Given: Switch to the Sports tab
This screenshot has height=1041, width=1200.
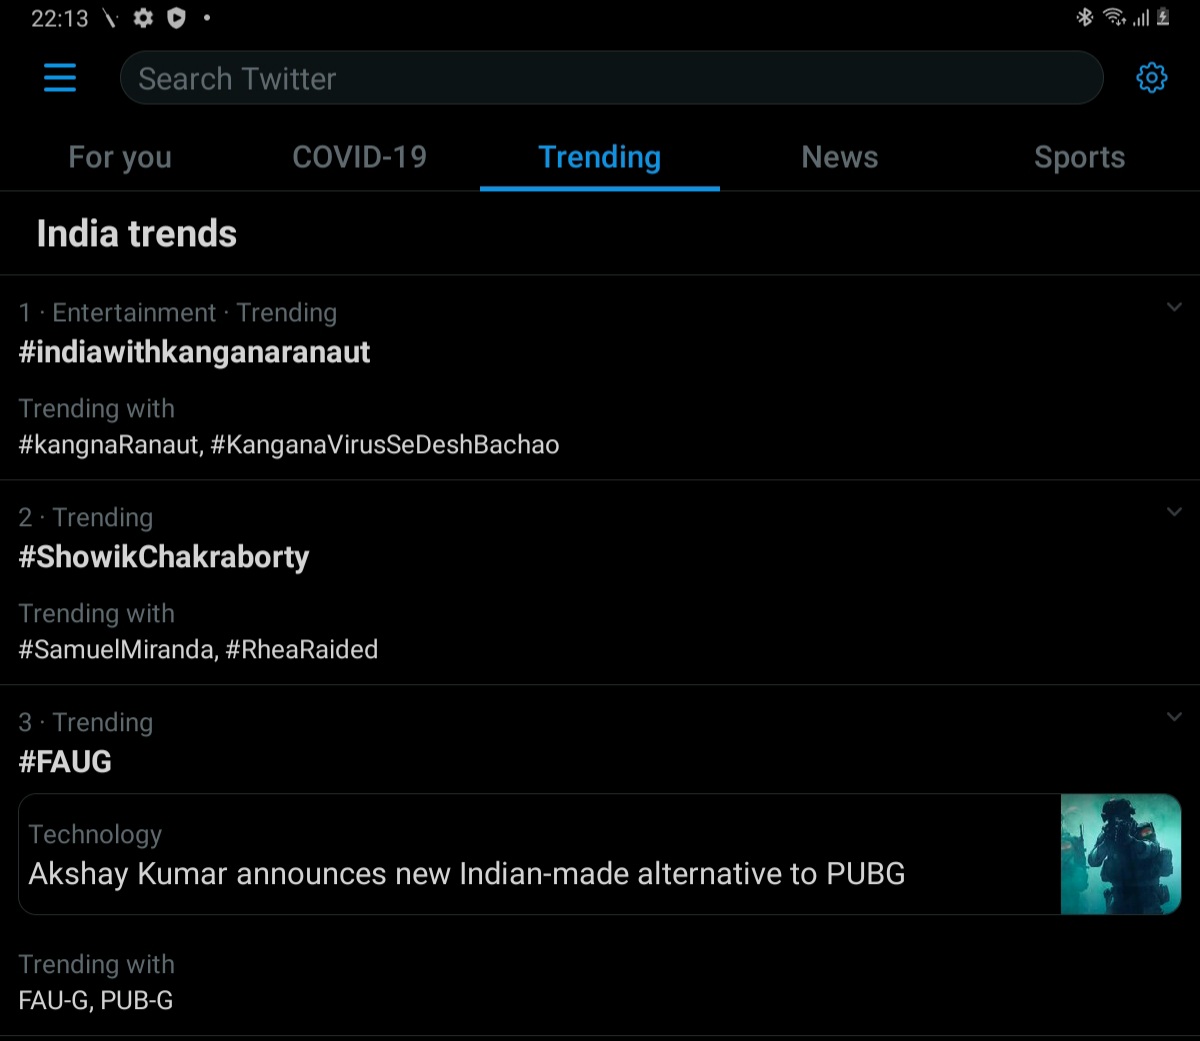Looking at the screenshot, I should [1080, 157].
